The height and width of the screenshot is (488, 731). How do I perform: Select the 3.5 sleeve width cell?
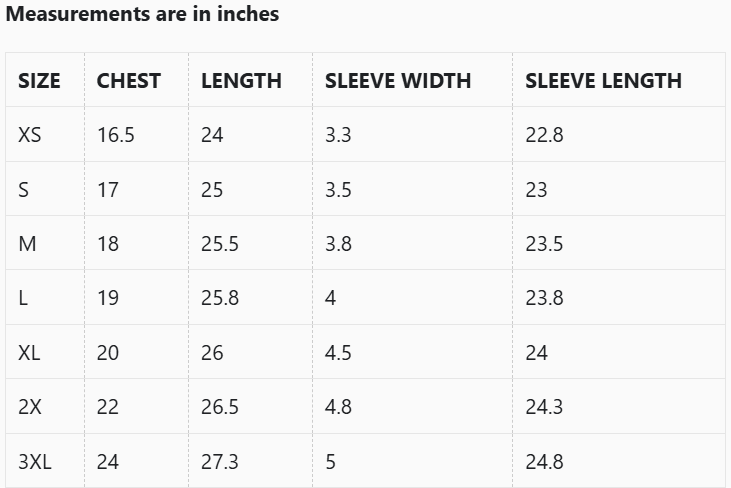[338, 190]
